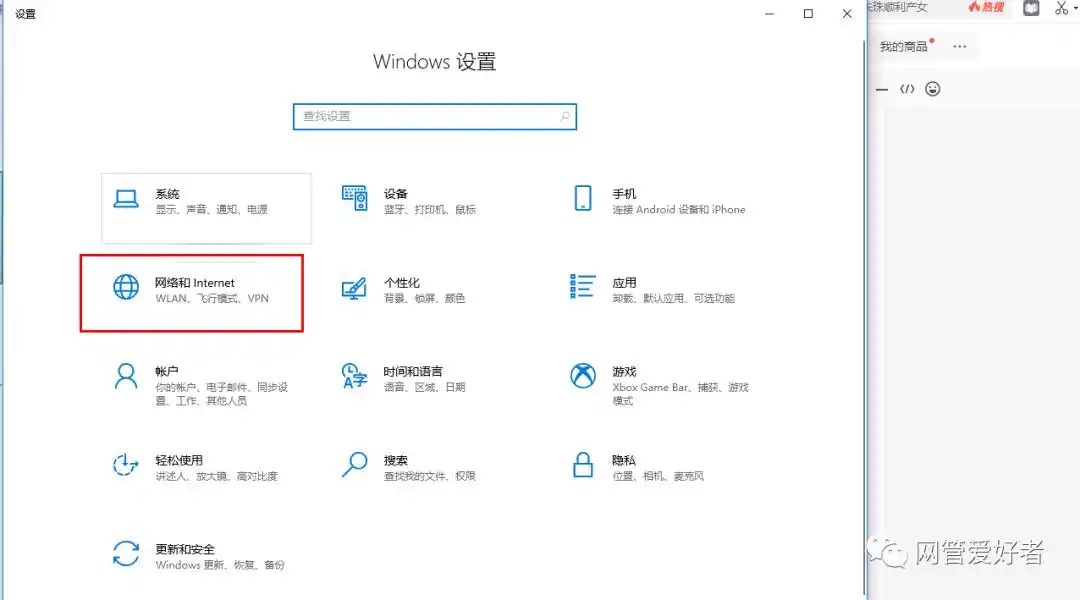Open the 网络和 Internet globe icon
Image resolution: width=1080 pixels, height=600 pixels.
tap(125, 289)
